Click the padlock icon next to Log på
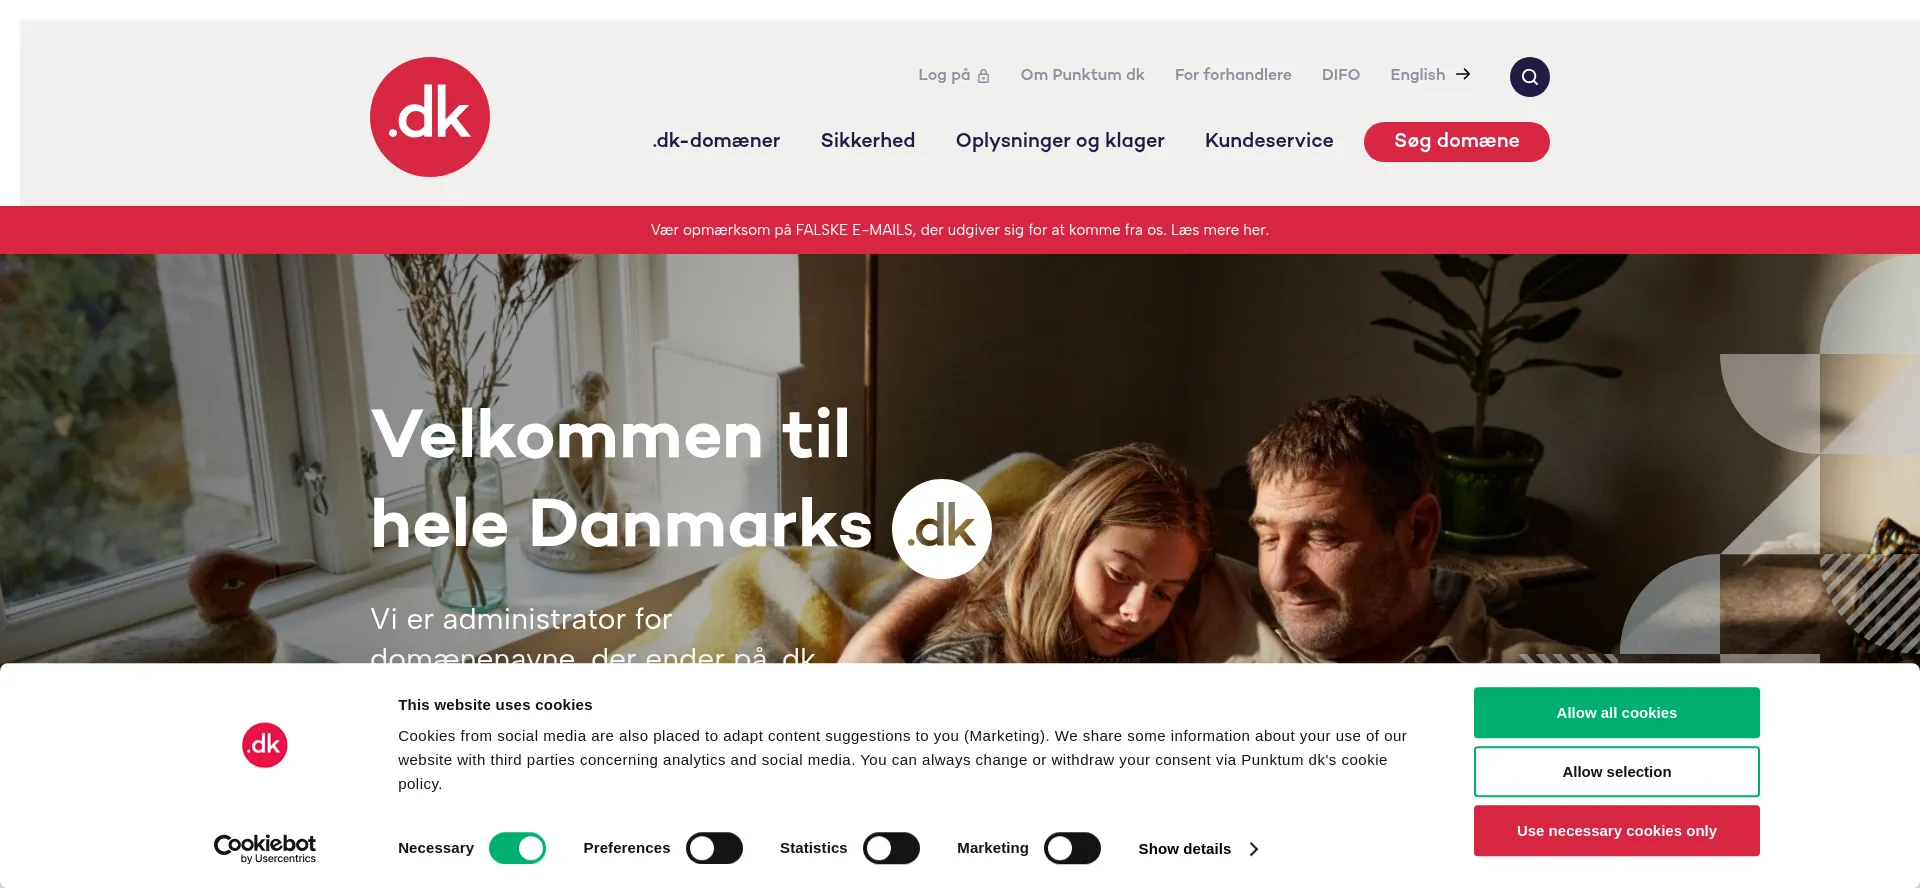Viewport: 1920px width, 888px height. click(983, 76)
